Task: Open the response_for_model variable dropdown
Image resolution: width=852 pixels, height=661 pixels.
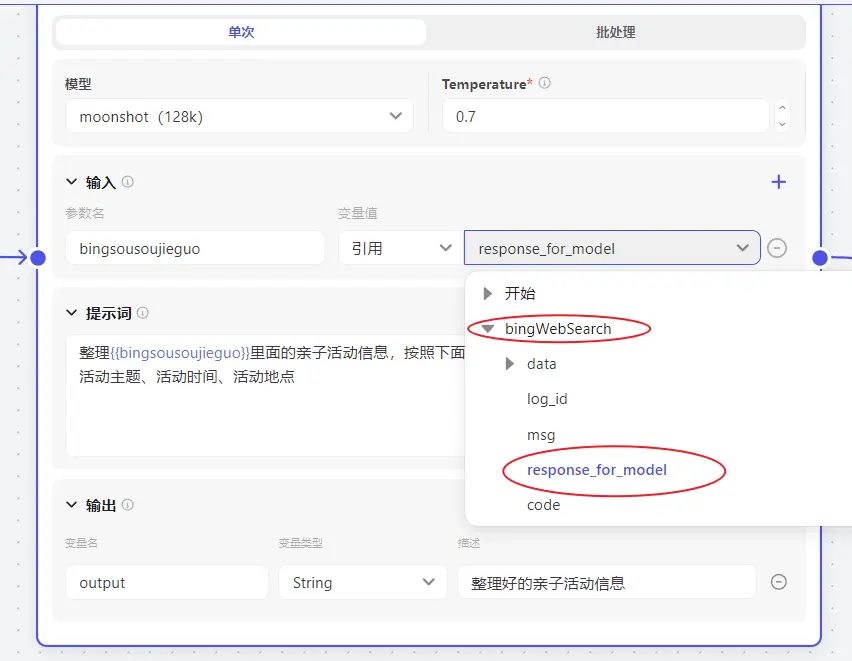Action: tap(612, 248)
